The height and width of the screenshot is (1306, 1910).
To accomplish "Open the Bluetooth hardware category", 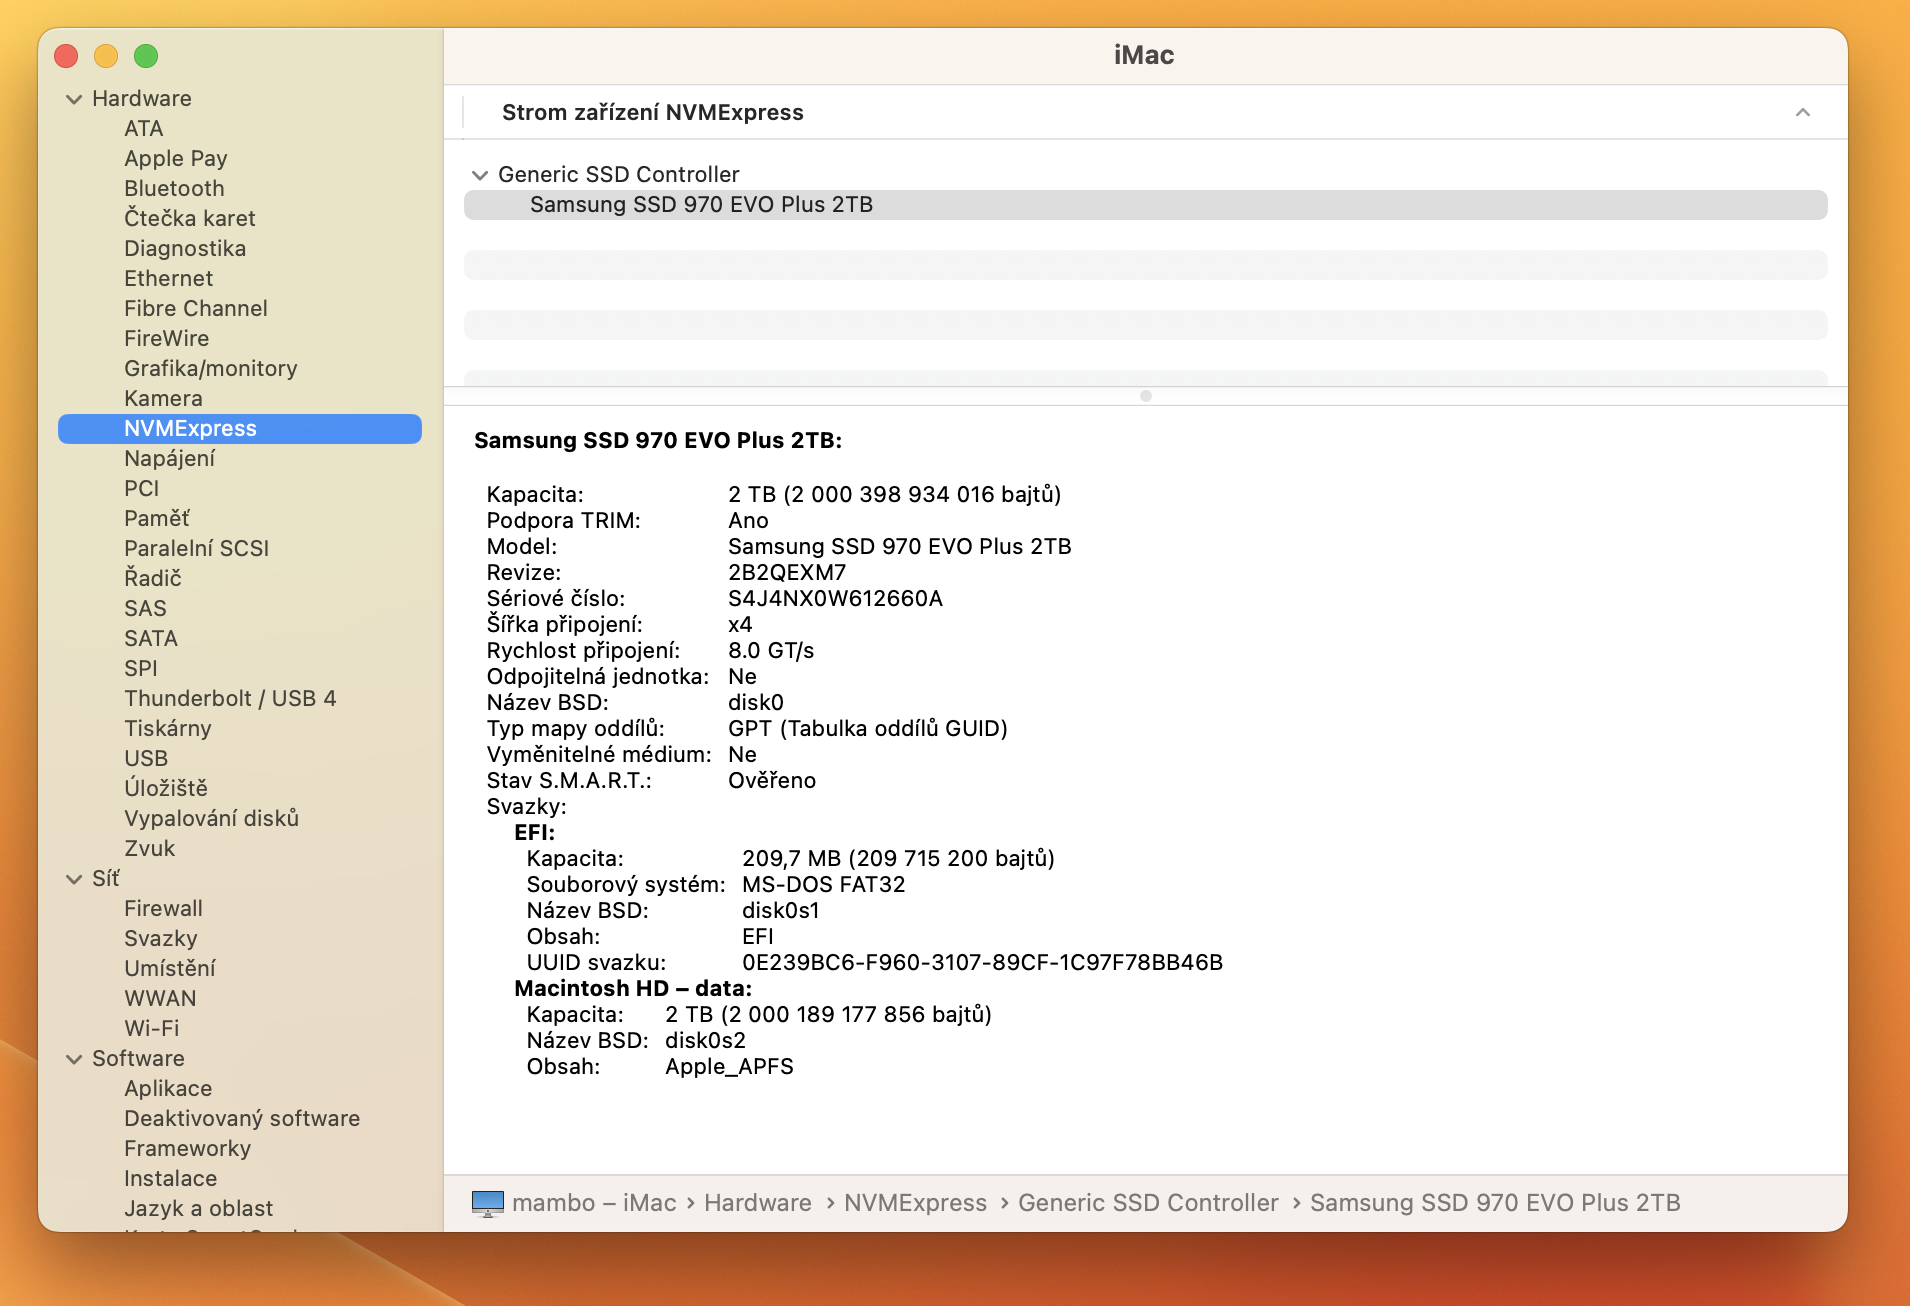I will point(174,189).
